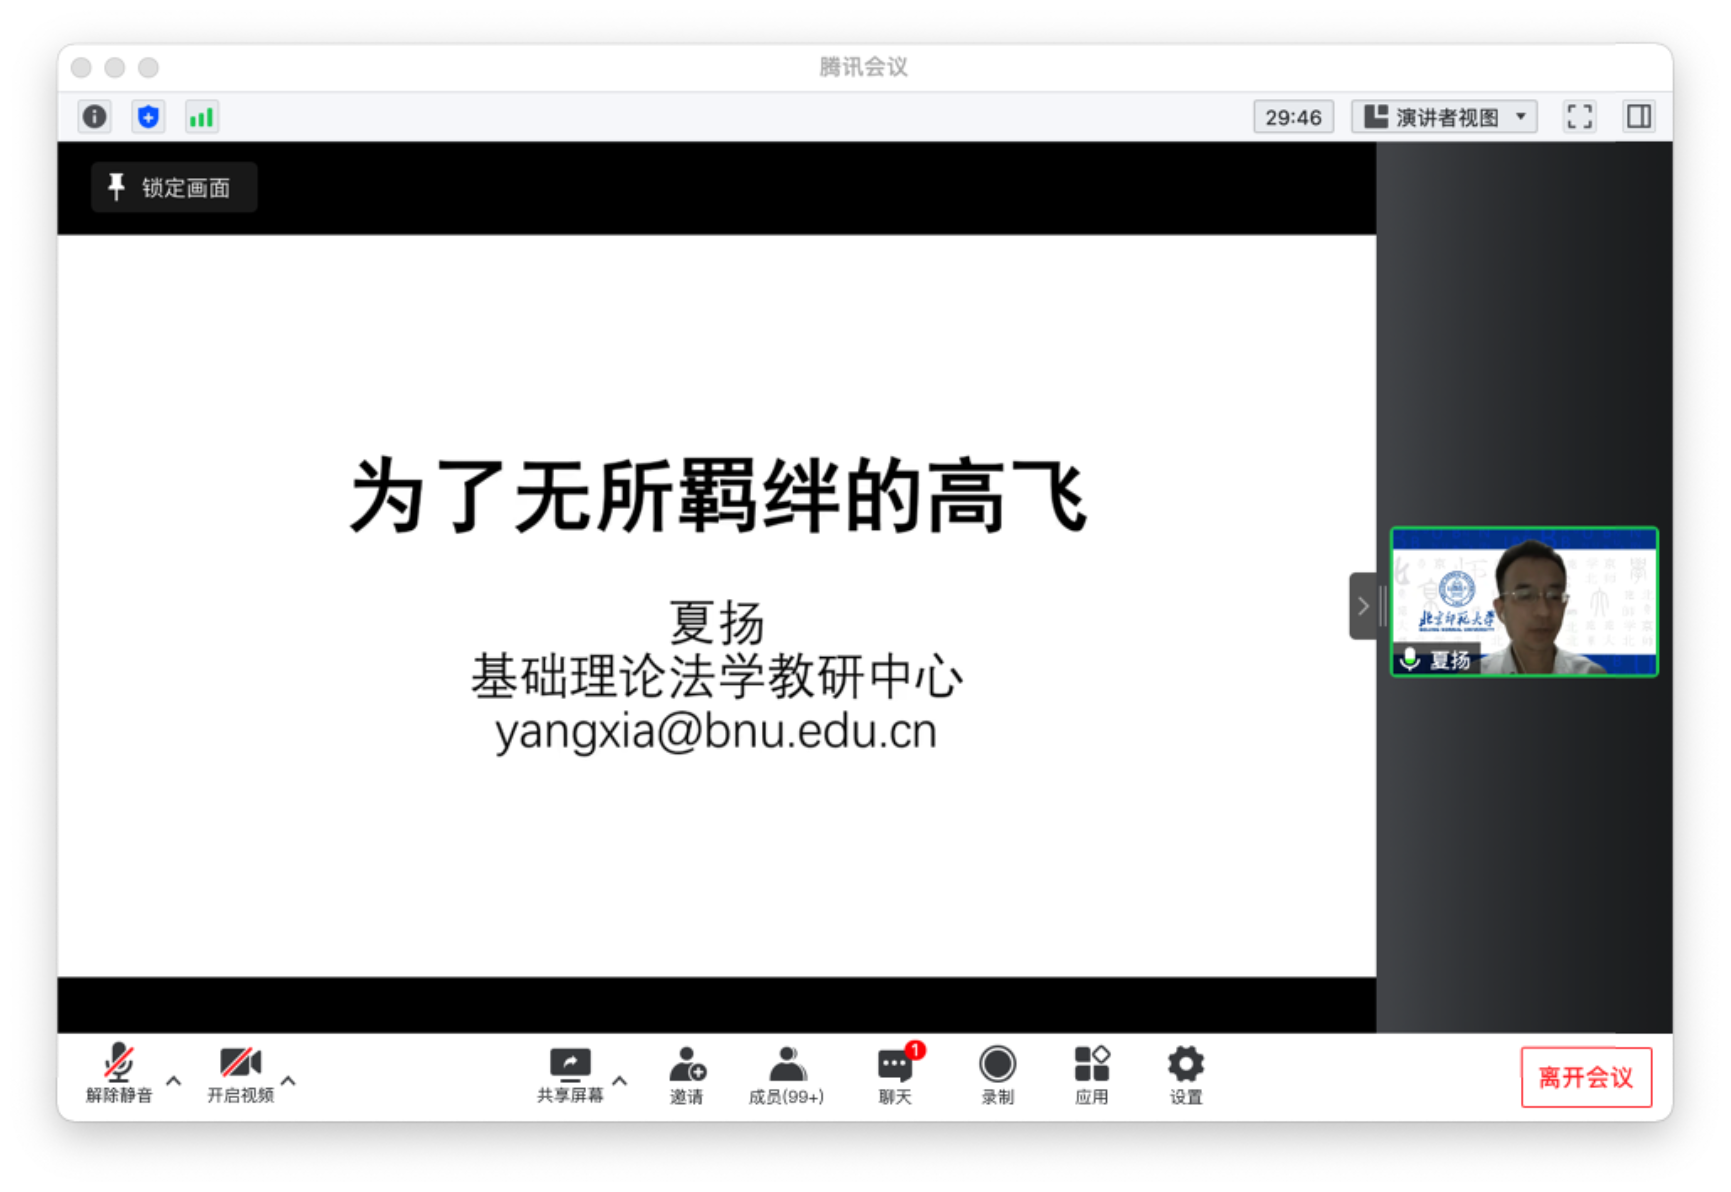
Task: Open the Chat (聊天) panel
Action: tap(895, 1075)
